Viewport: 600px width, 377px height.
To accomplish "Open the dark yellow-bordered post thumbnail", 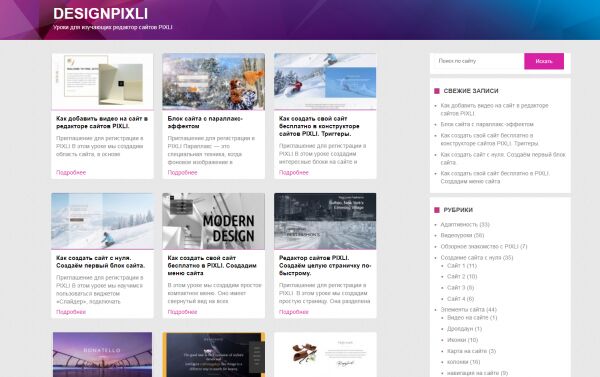I will pos(214,355).
